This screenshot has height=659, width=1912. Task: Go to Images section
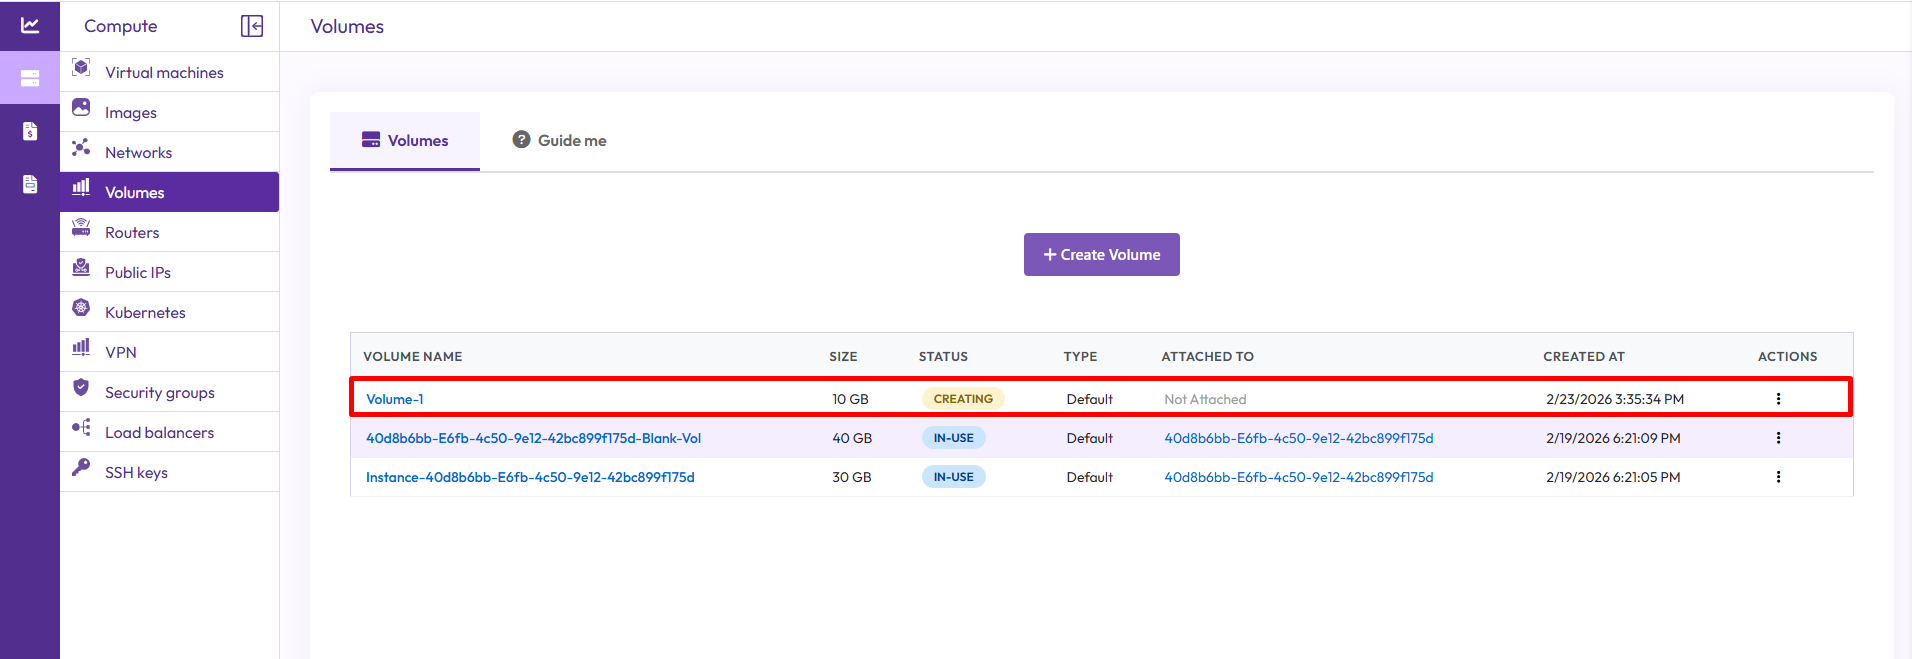(131, 112)
